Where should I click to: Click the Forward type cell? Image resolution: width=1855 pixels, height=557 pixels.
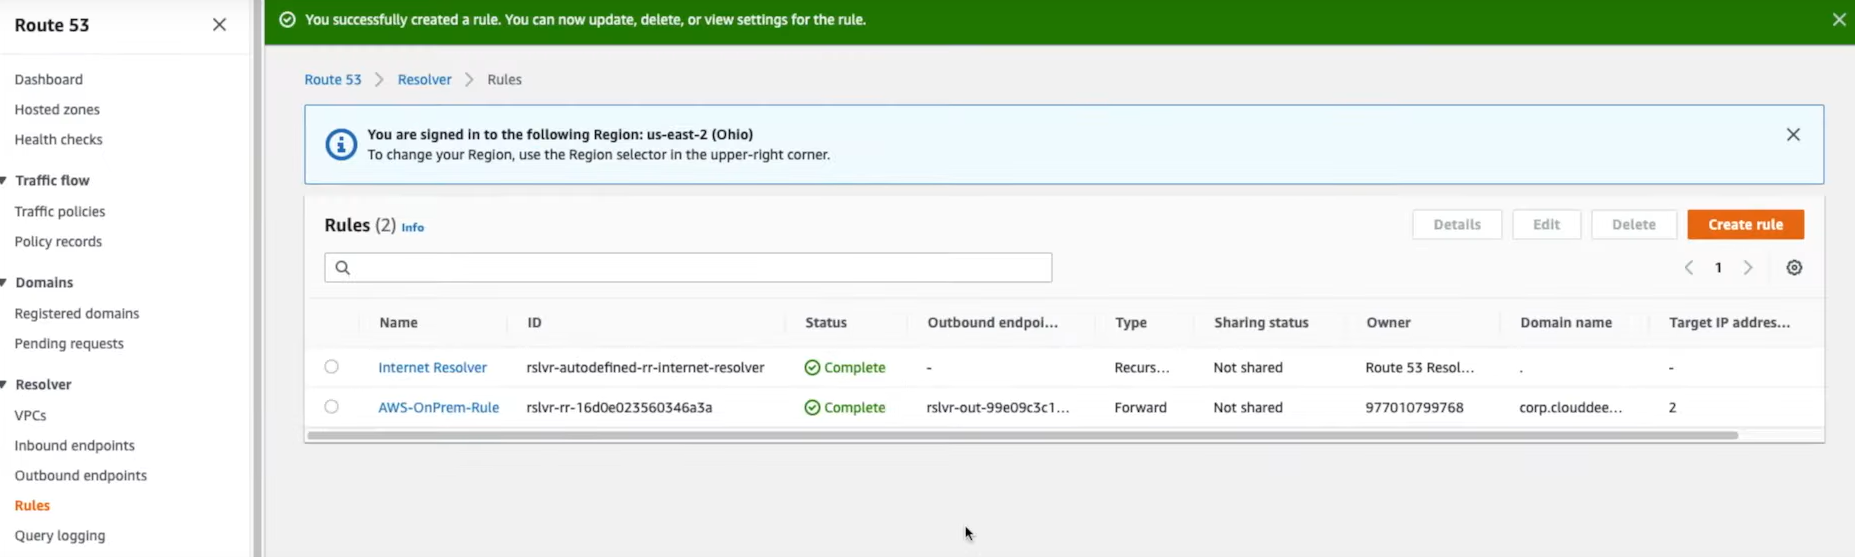1140,407
